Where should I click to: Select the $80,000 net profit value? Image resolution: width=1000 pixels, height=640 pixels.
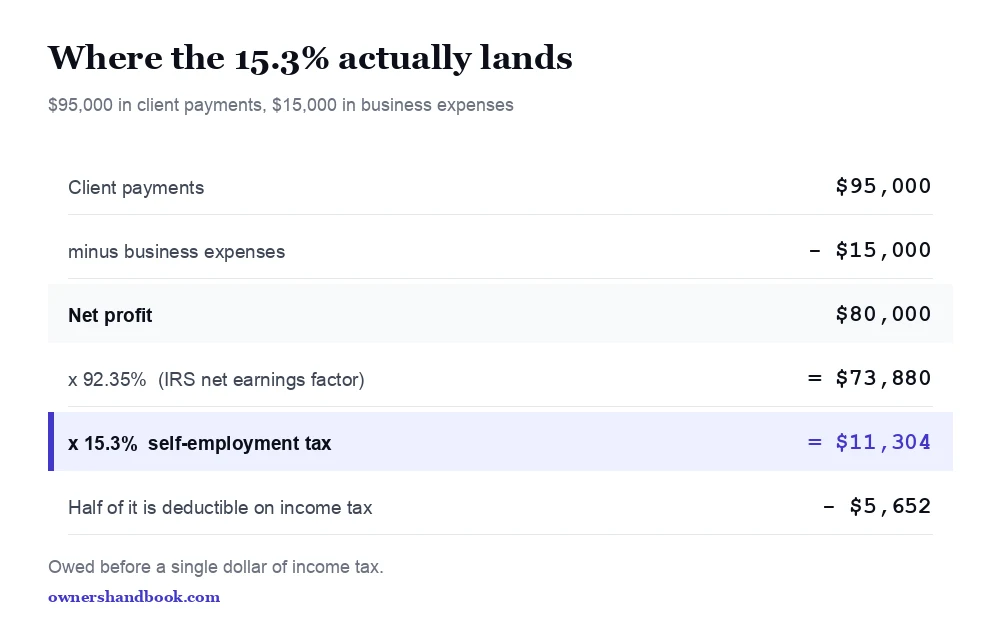[883, 314]
